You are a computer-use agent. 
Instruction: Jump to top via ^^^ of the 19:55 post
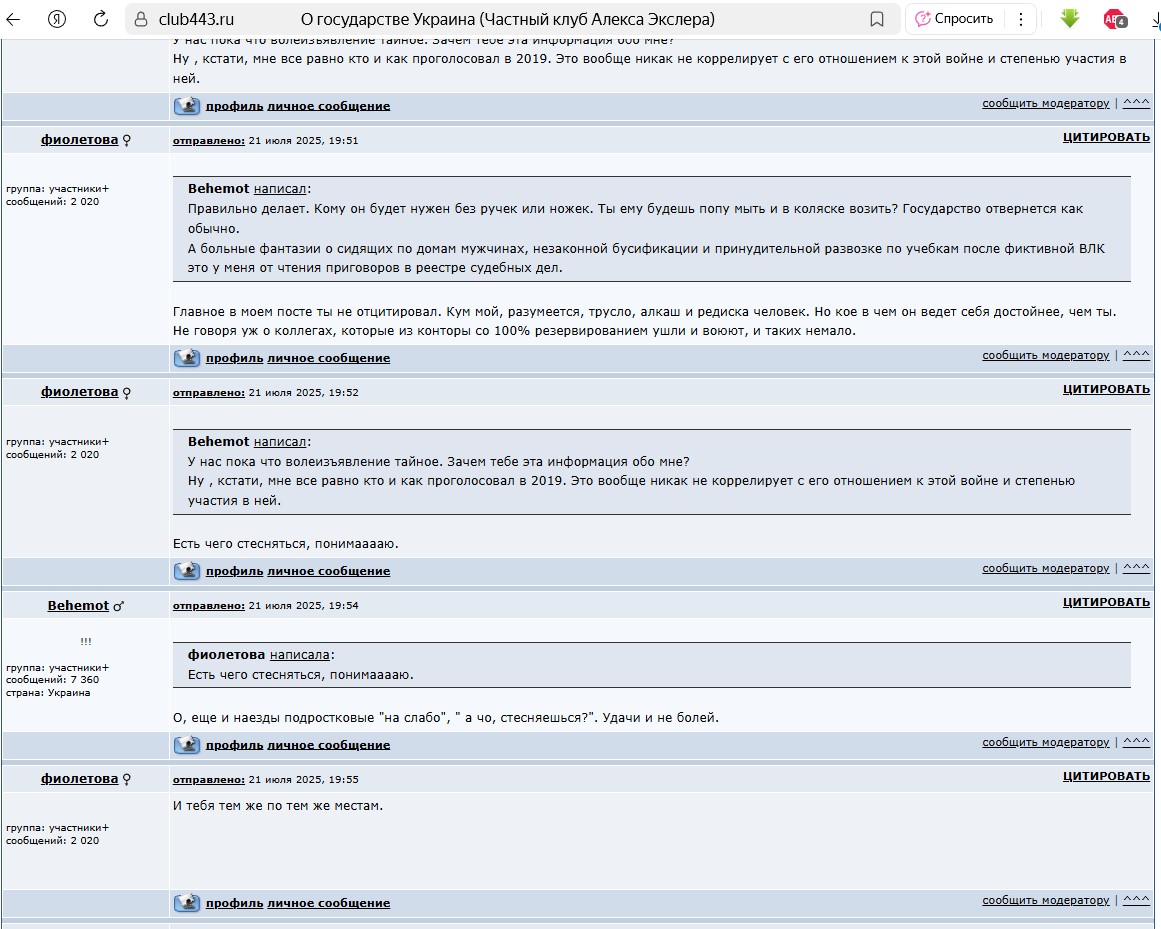(1137, 899)
